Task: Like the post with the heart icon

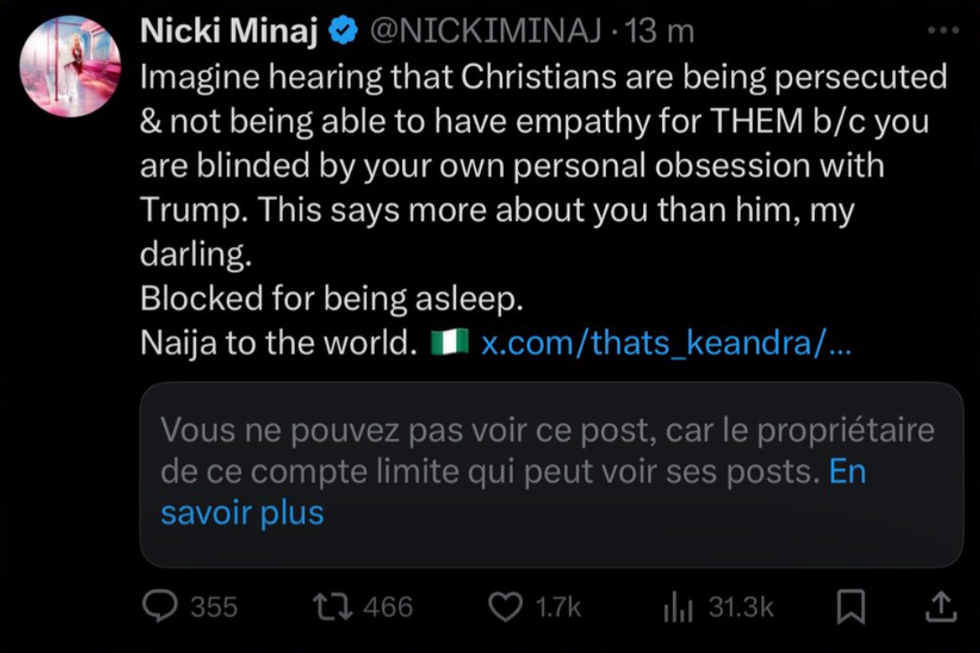Action: coord(506,606)
